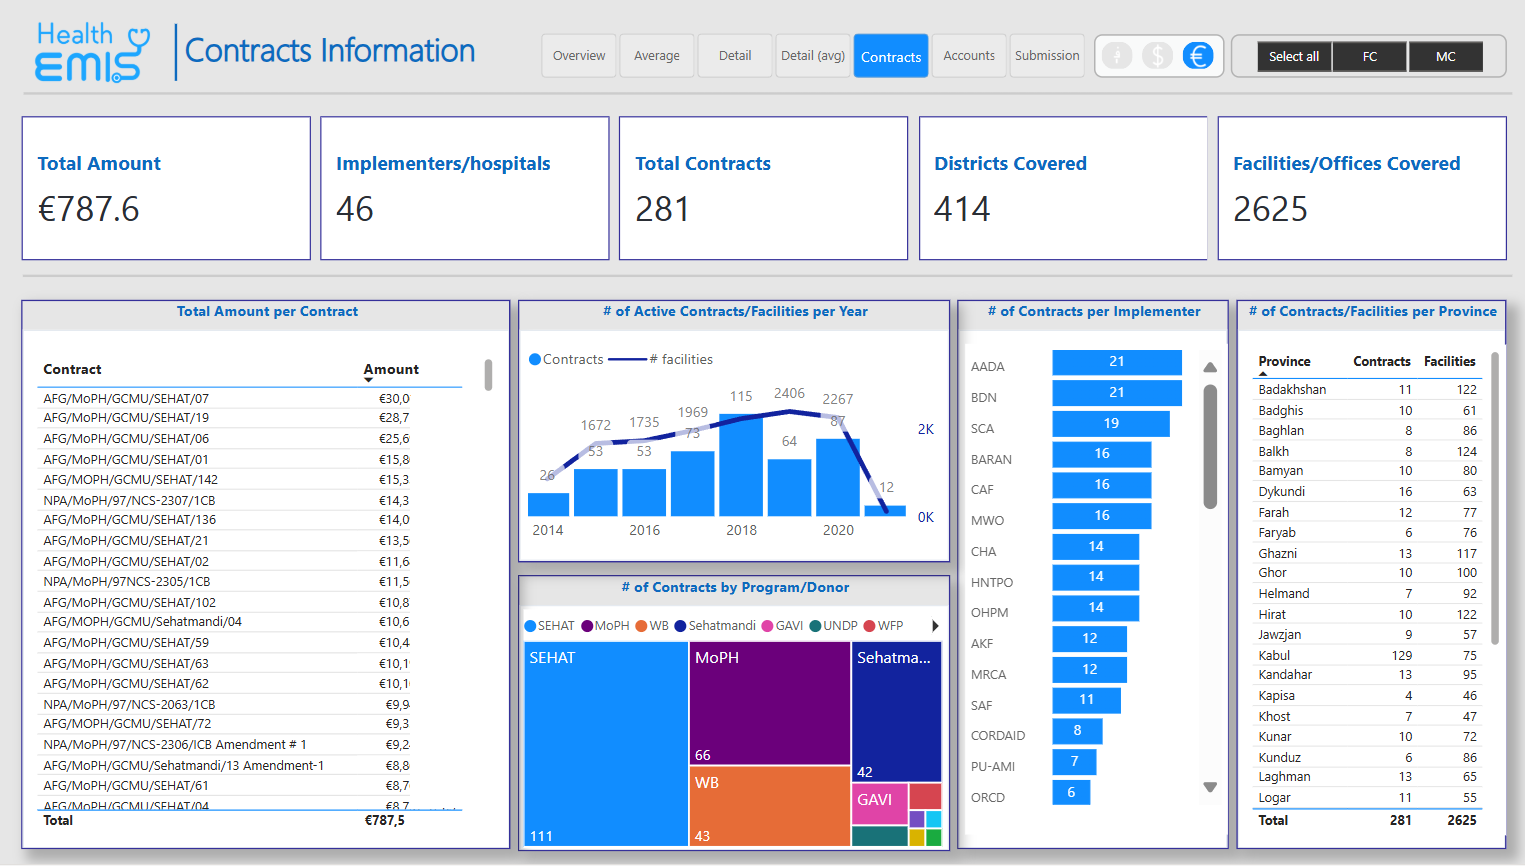Select the Euro currency icon
This screenshot has width=1525, height=866.
pos(1197,56)
